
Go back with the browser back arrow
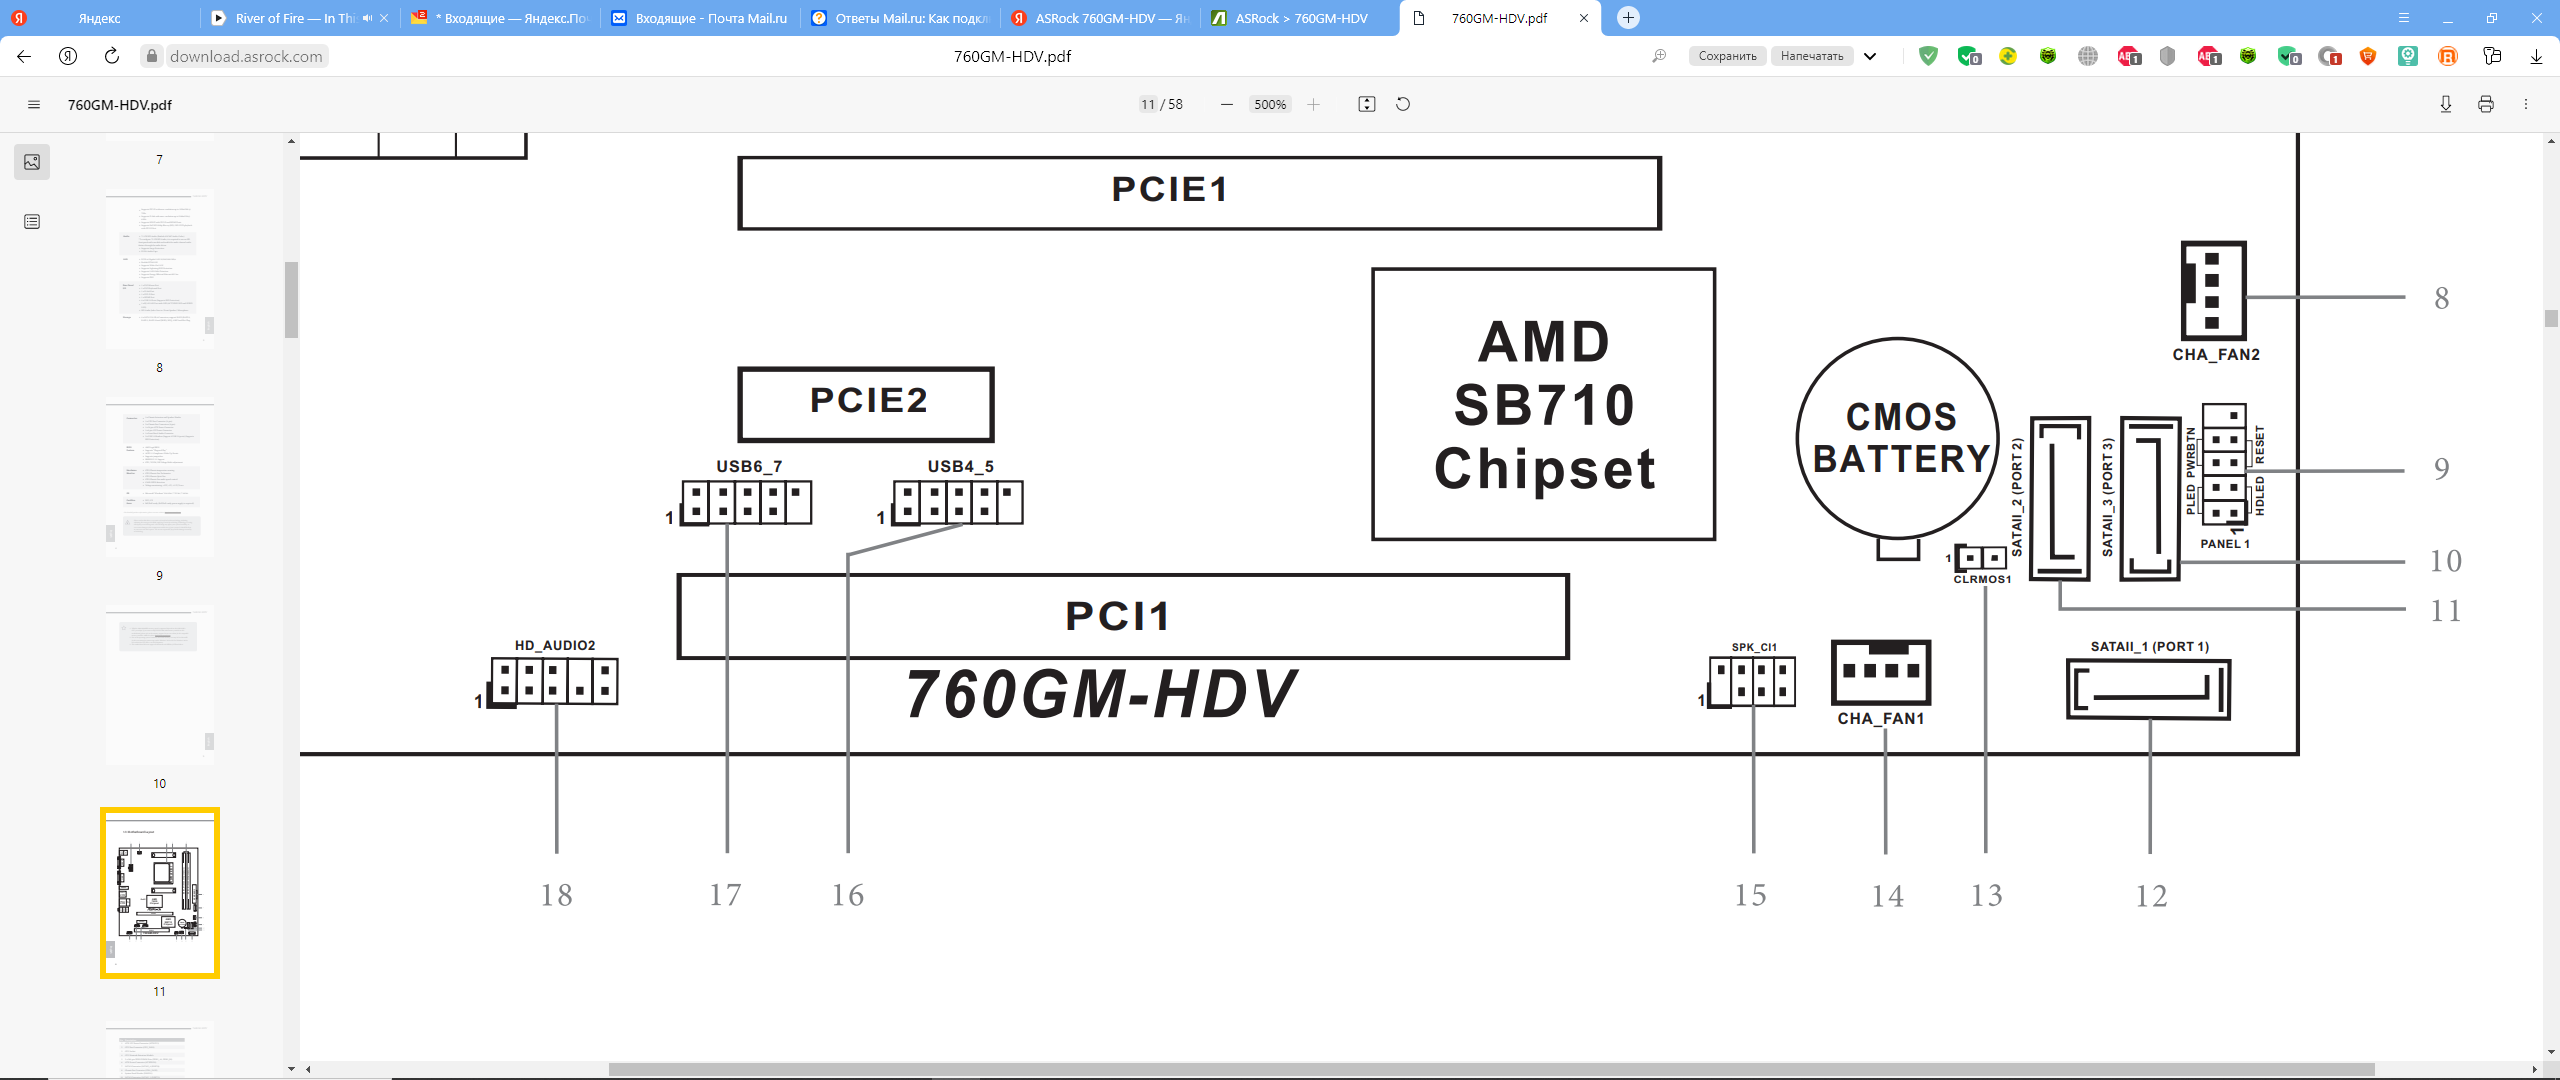pos(24,56)
